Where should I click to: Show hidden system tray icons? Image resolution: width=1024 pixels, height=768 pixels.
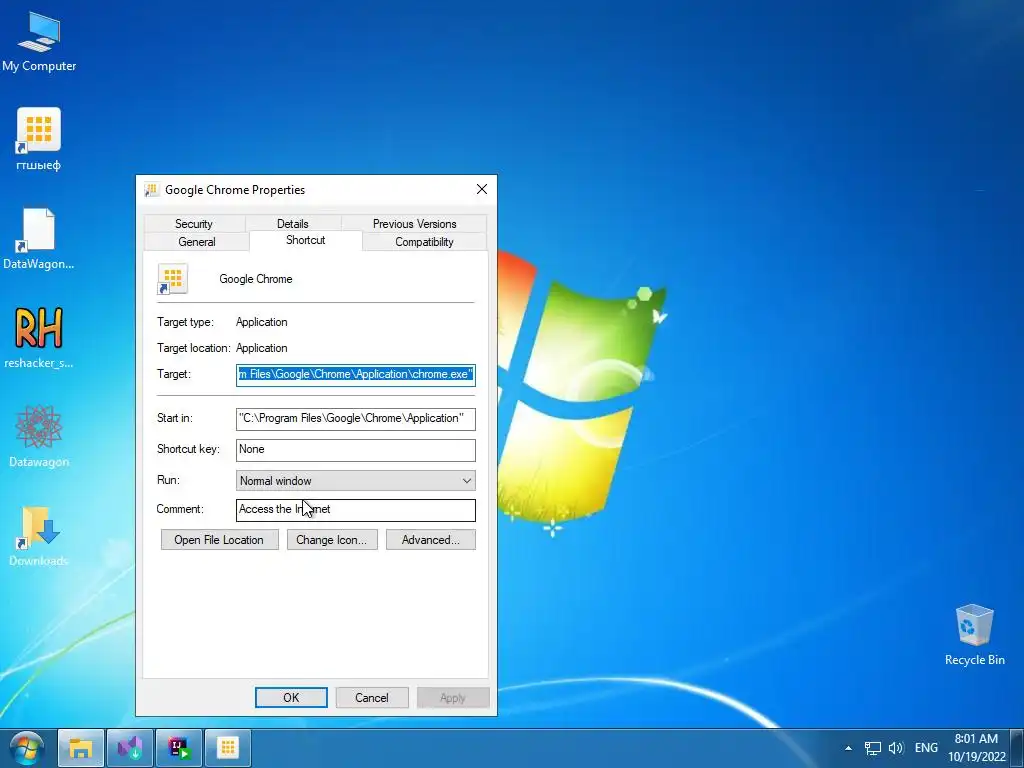848,748
